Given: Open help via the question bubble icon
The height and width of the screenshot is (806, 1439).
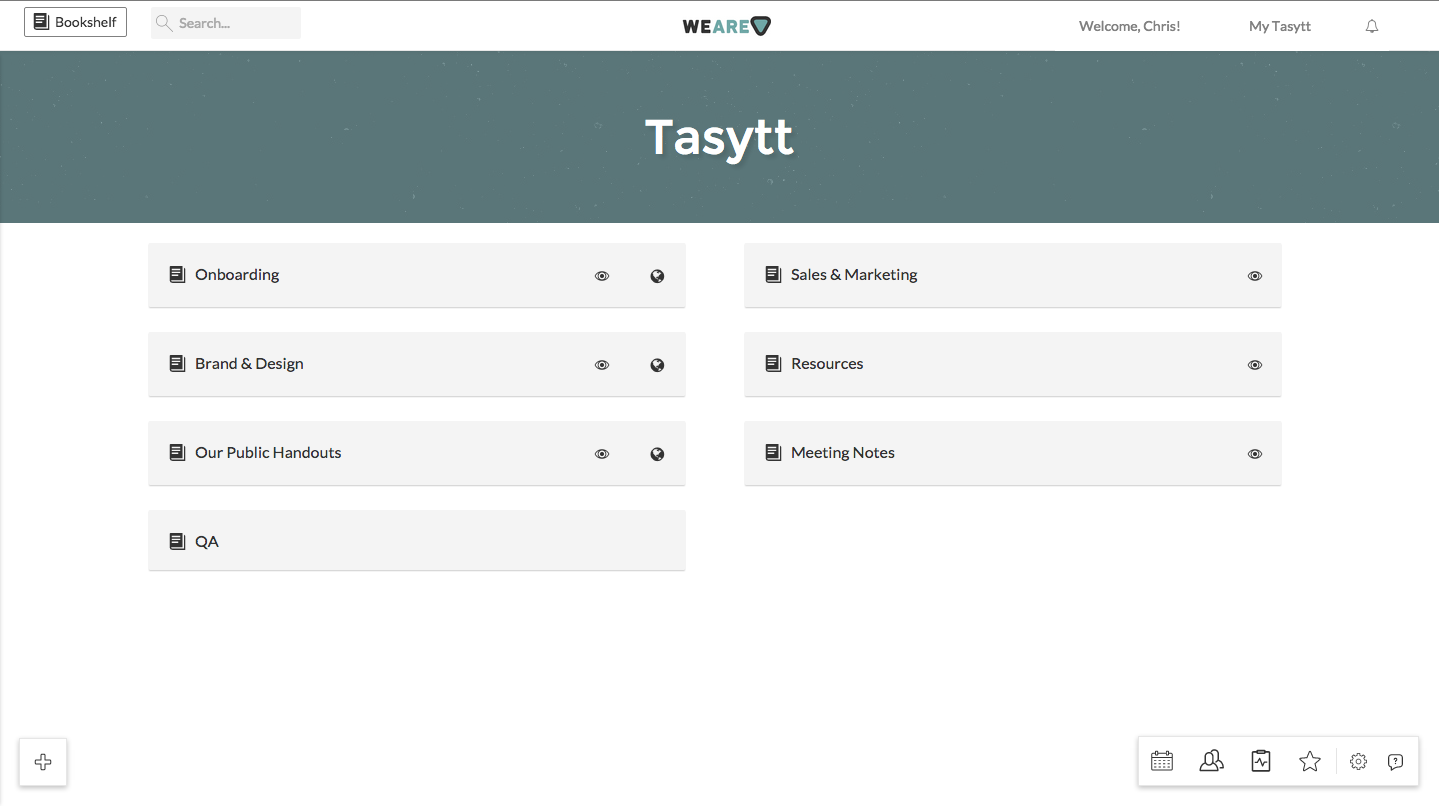Looking at the screenshot, I should pos(1395,761).
